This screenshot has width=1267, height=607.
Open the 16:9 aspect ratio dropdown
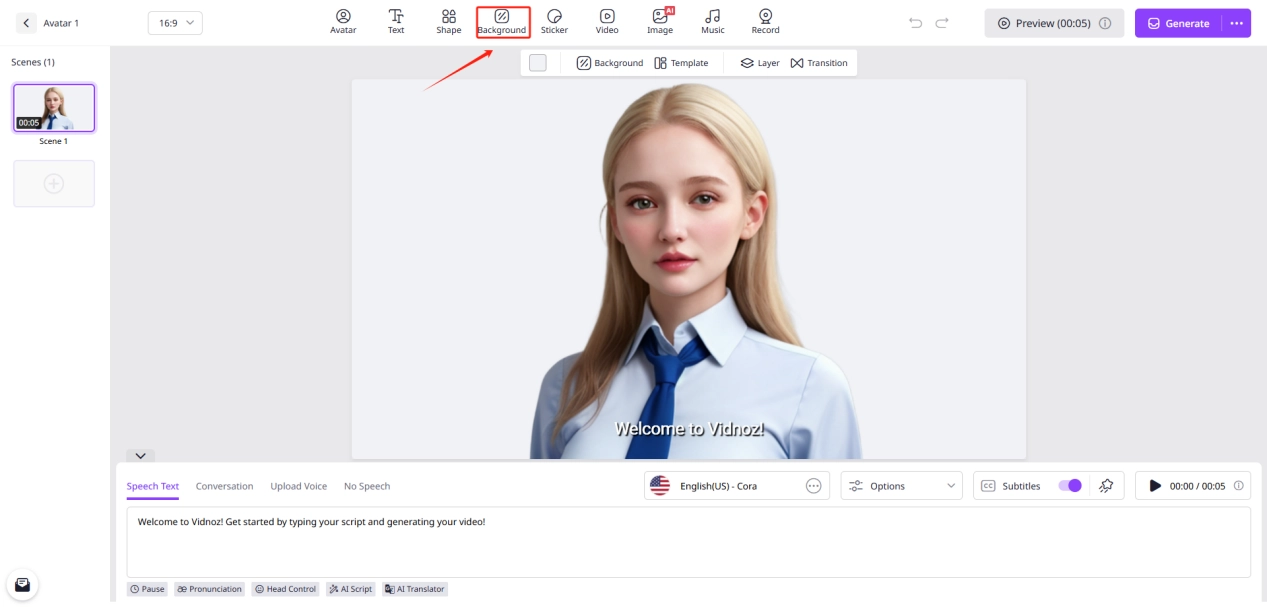[x=175, y=23]
